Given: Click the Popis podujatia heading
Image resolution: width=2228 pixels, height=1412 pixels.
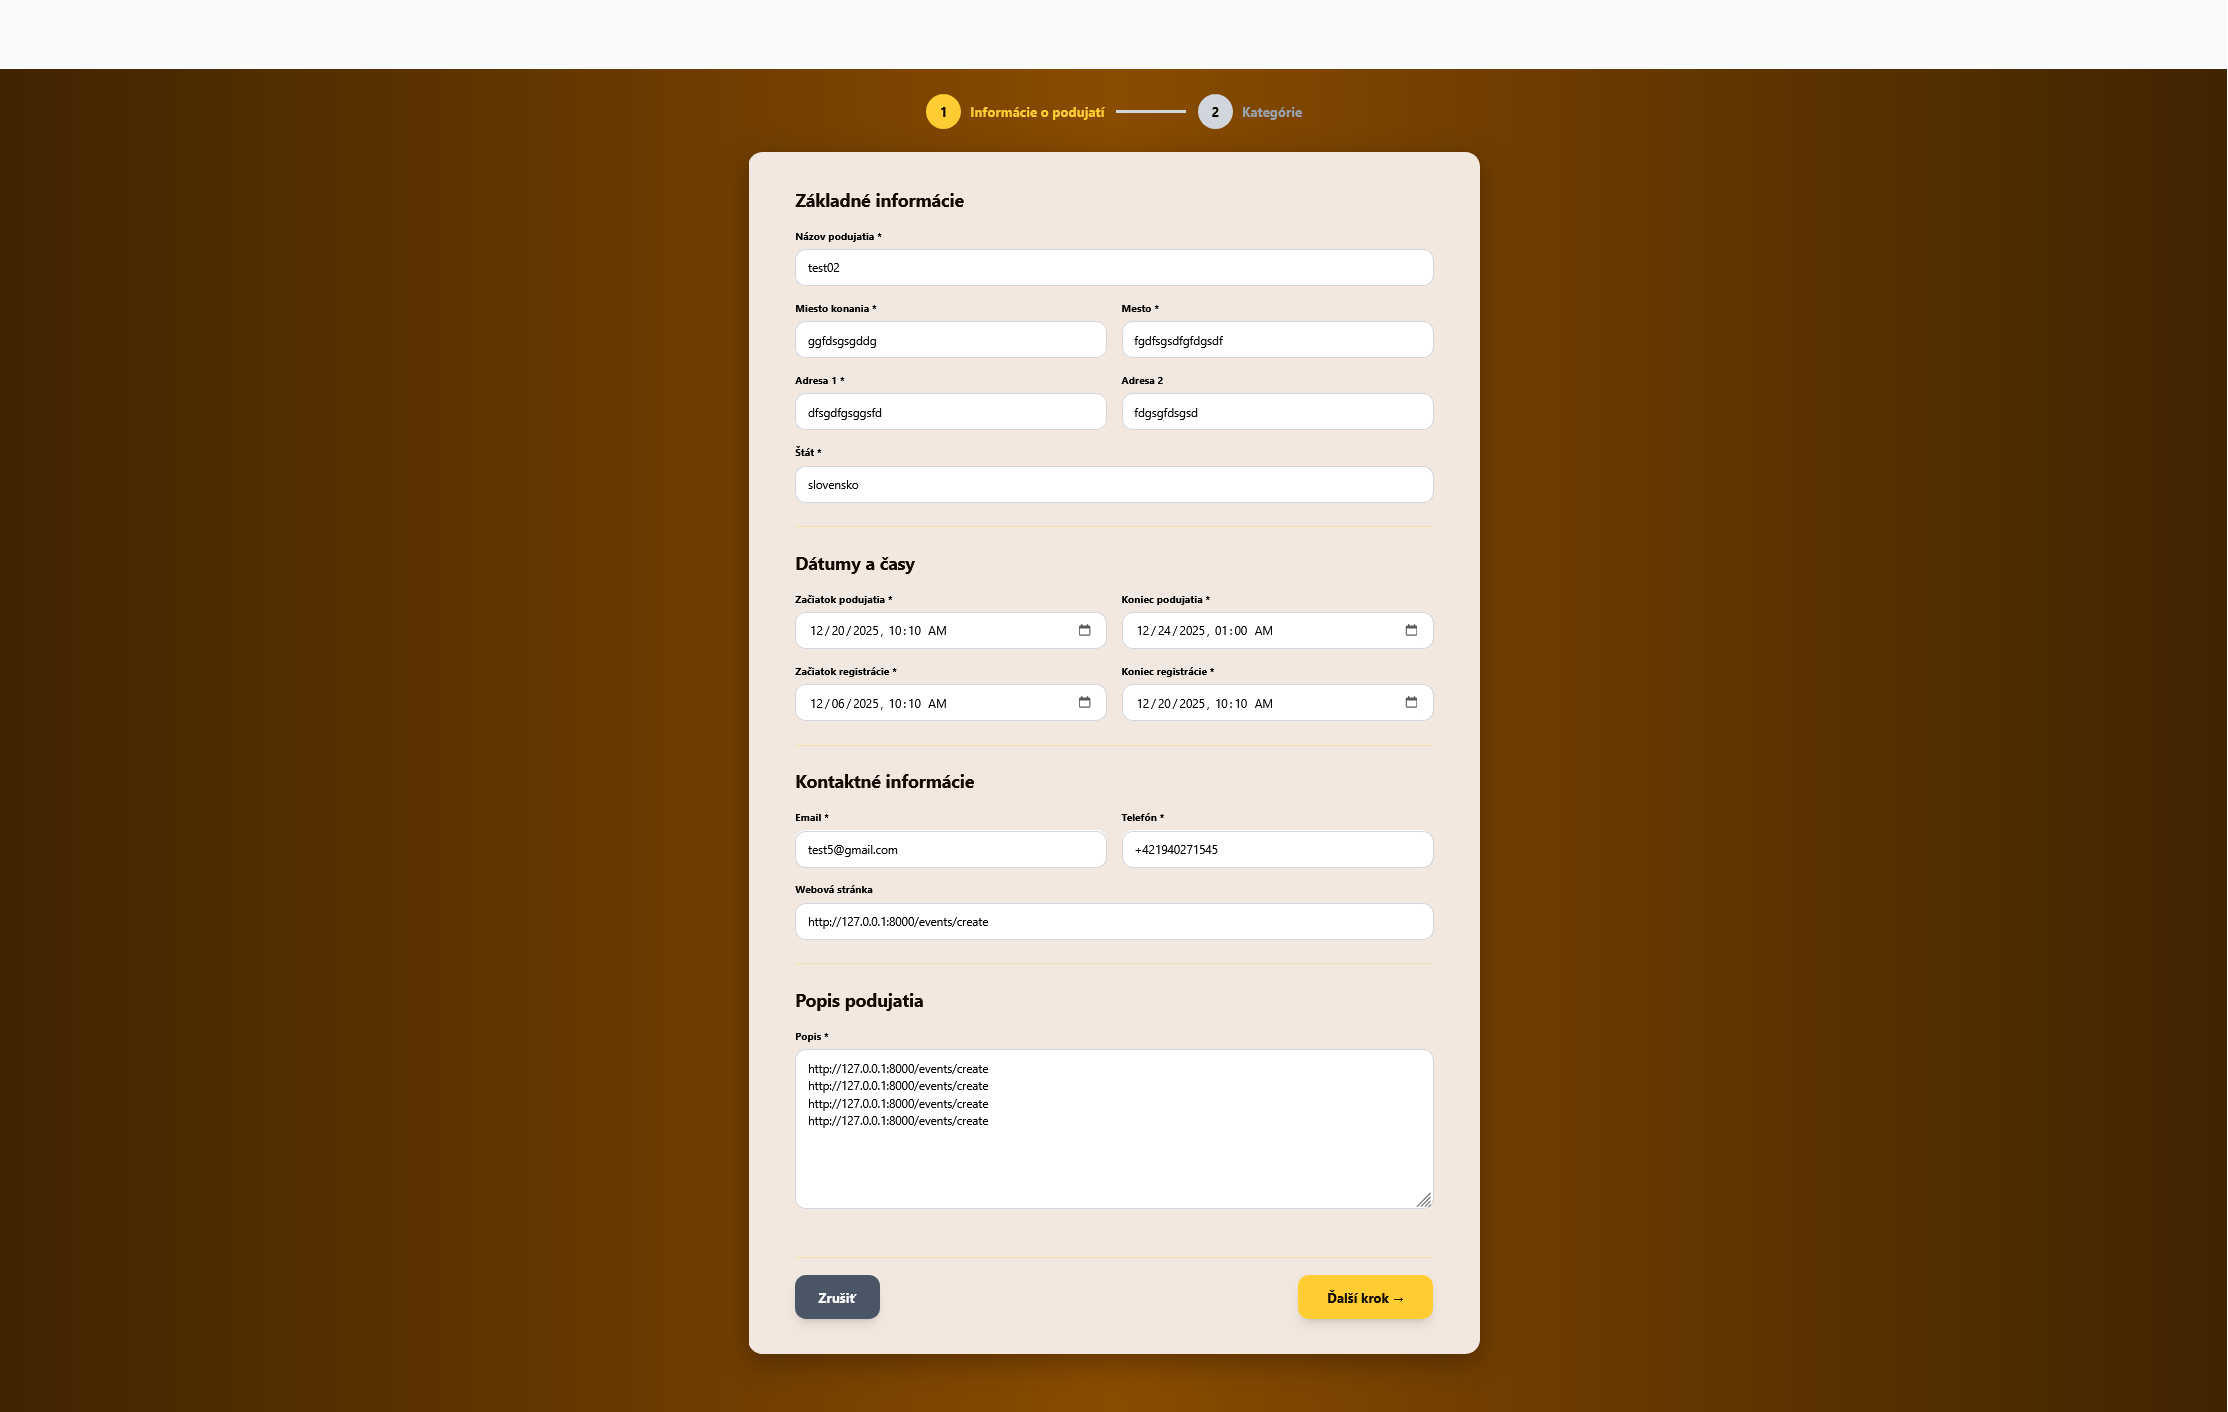Looking at the screenshot, I should (x=859, y=1001).
